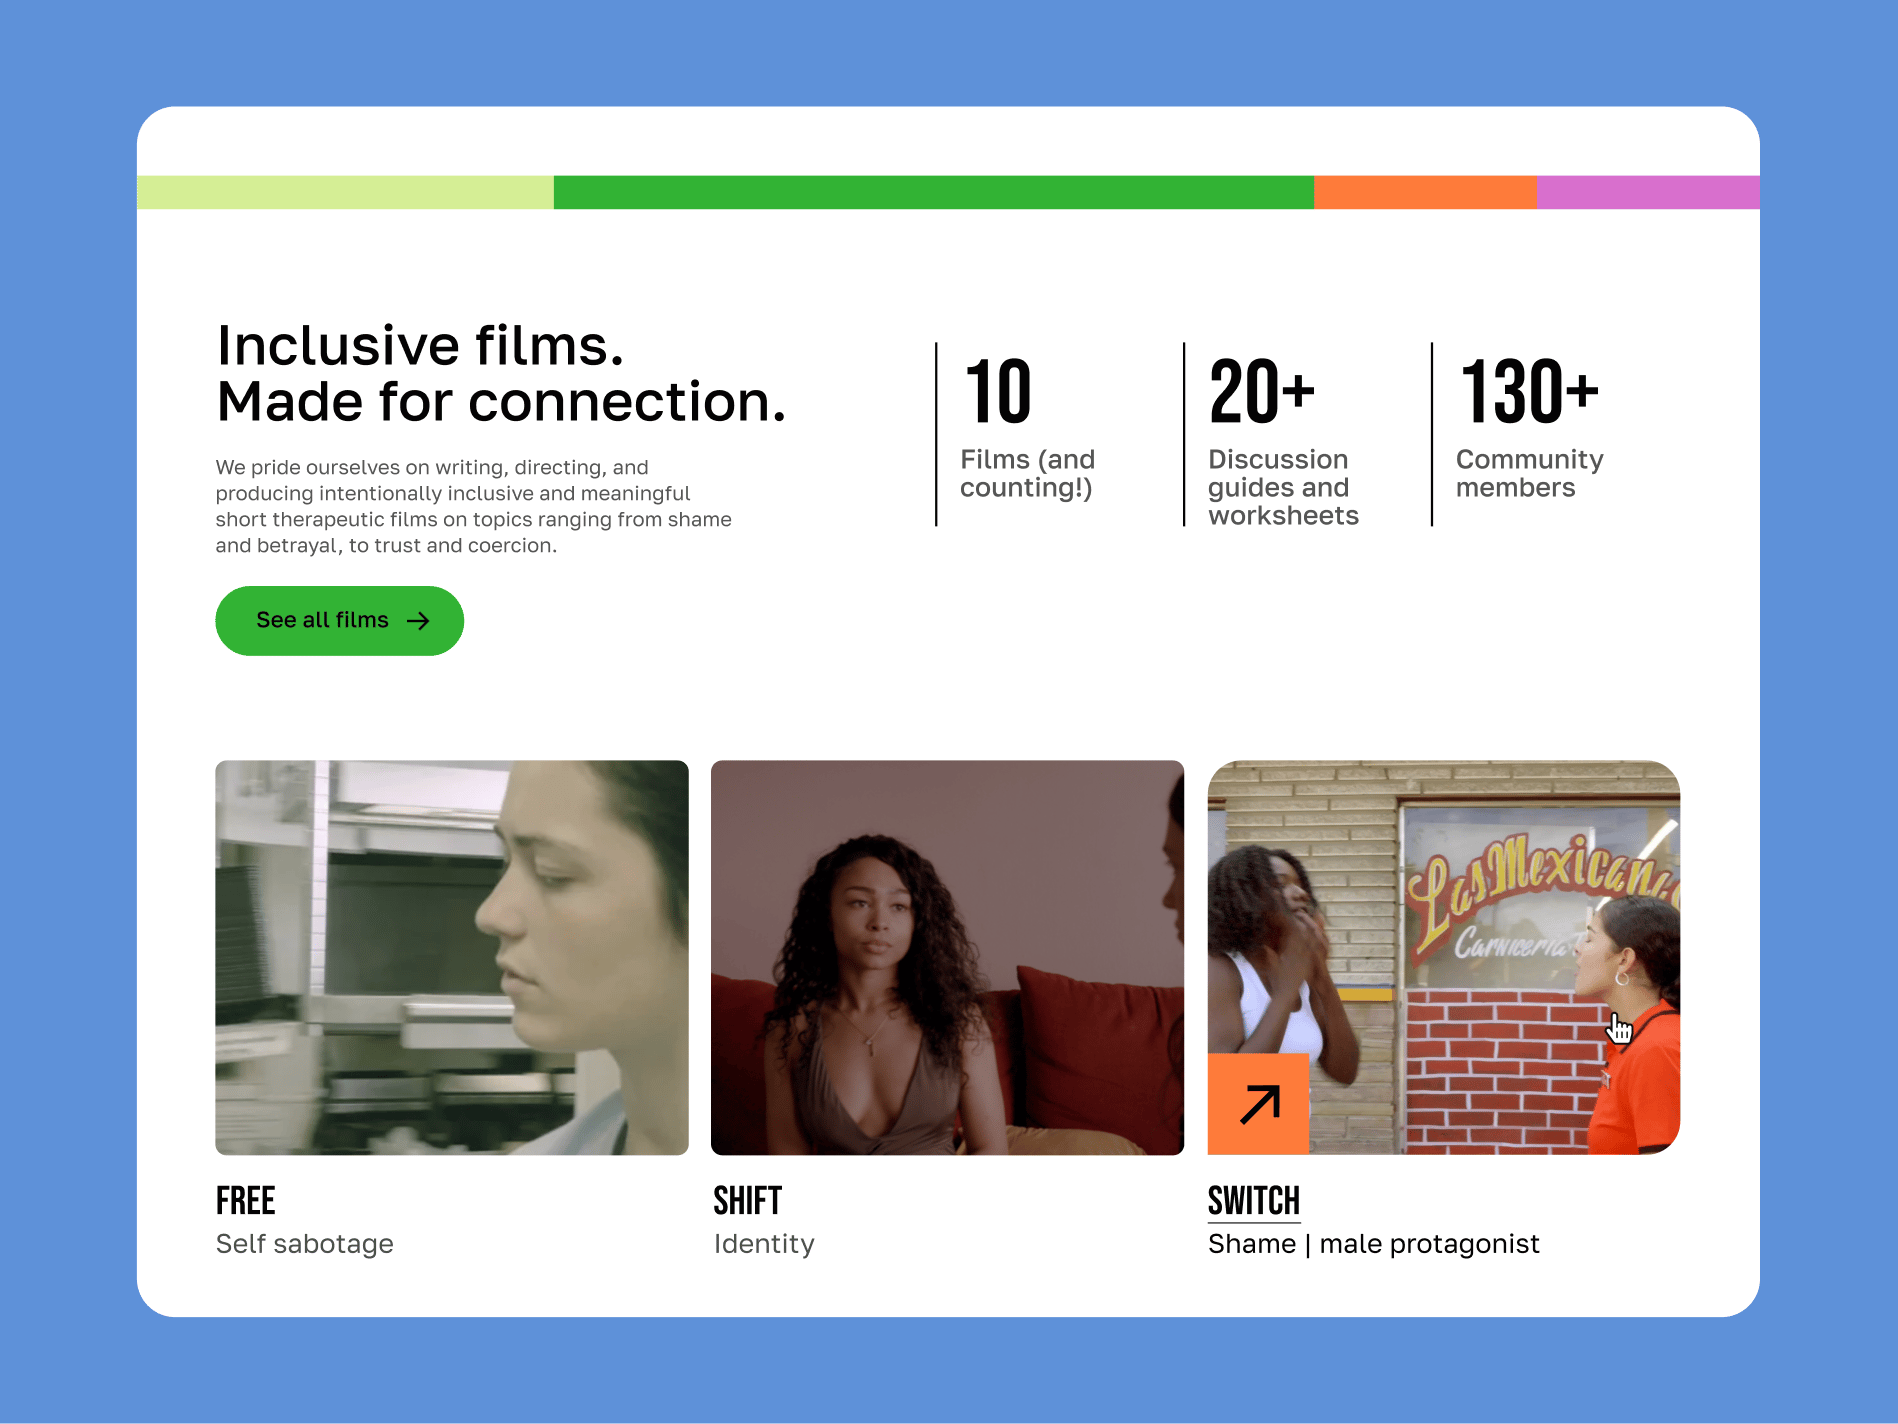Click the 130+ community members statistic
This screenshot has height=1424, width=1898.
click(1530, 392)
